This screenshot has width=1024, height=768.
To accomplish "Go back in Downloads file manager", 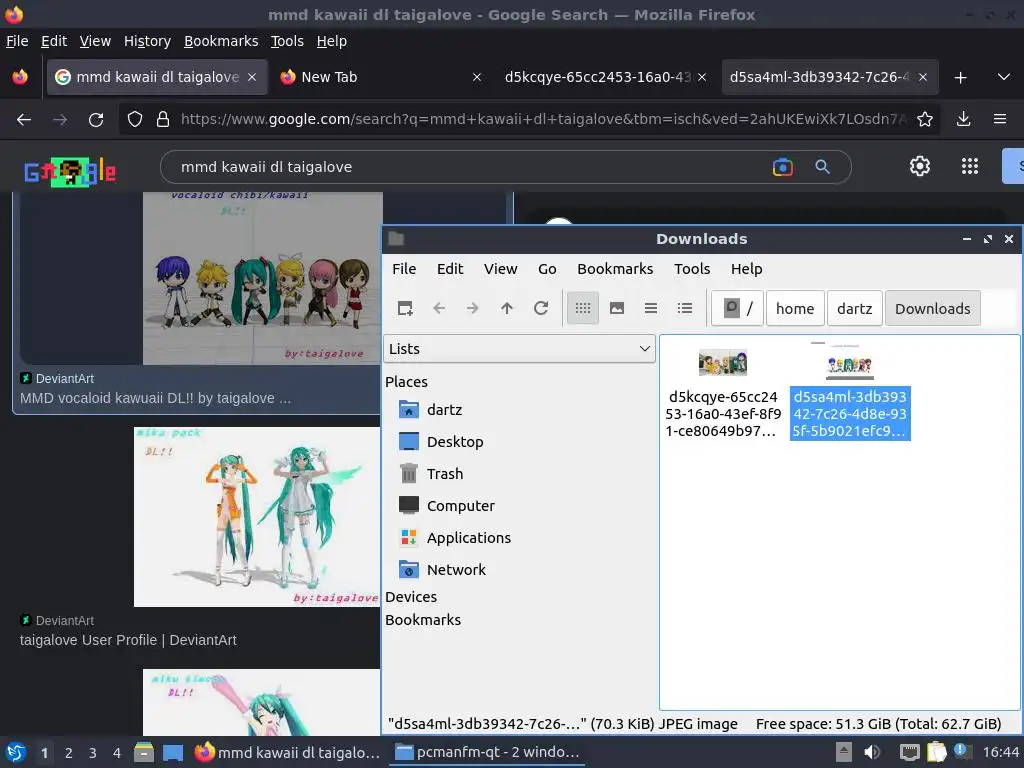I will point(439,308).
